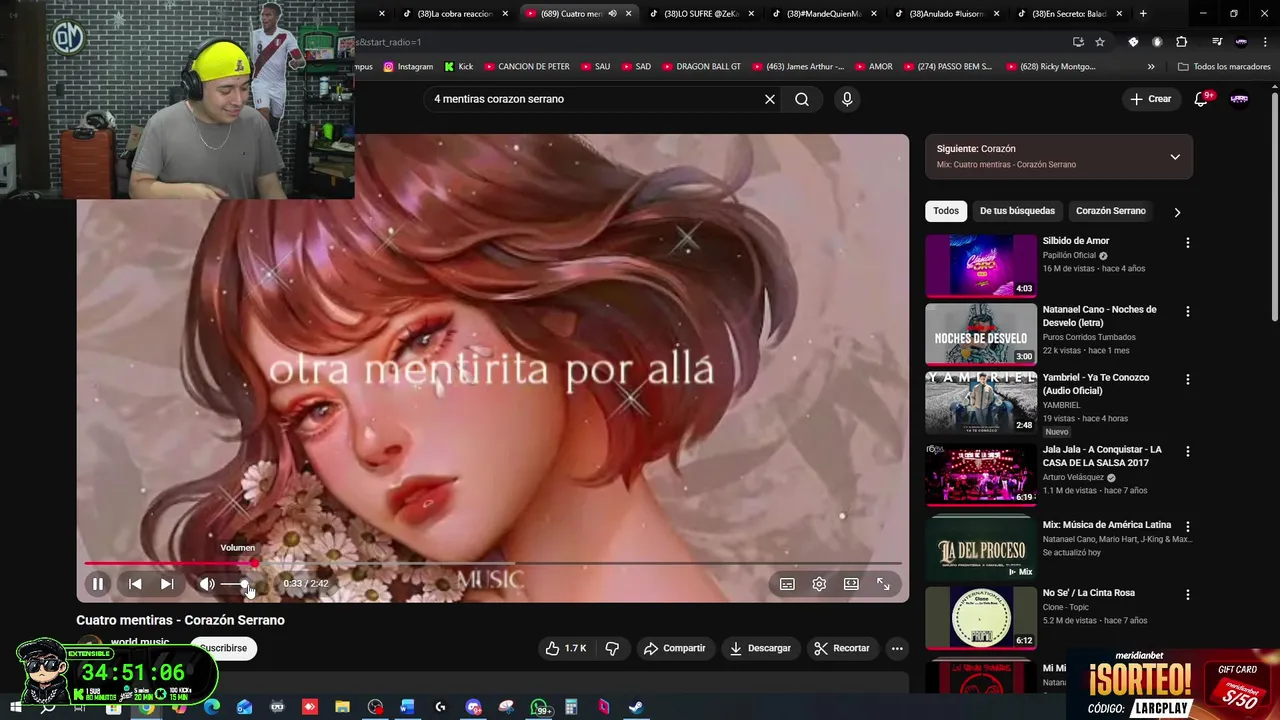Like the video with thumbs up

(565, 648)
